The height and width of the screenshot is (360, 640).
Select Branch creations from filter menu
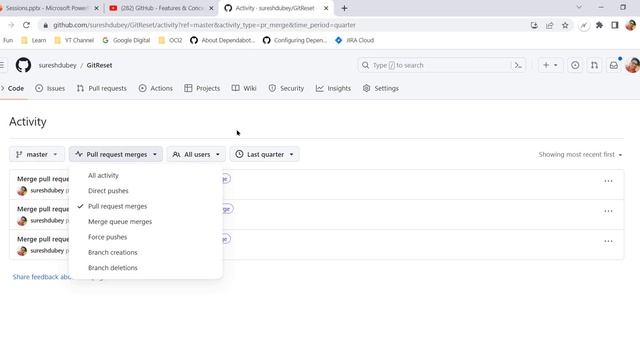click(x=146, y=253)
